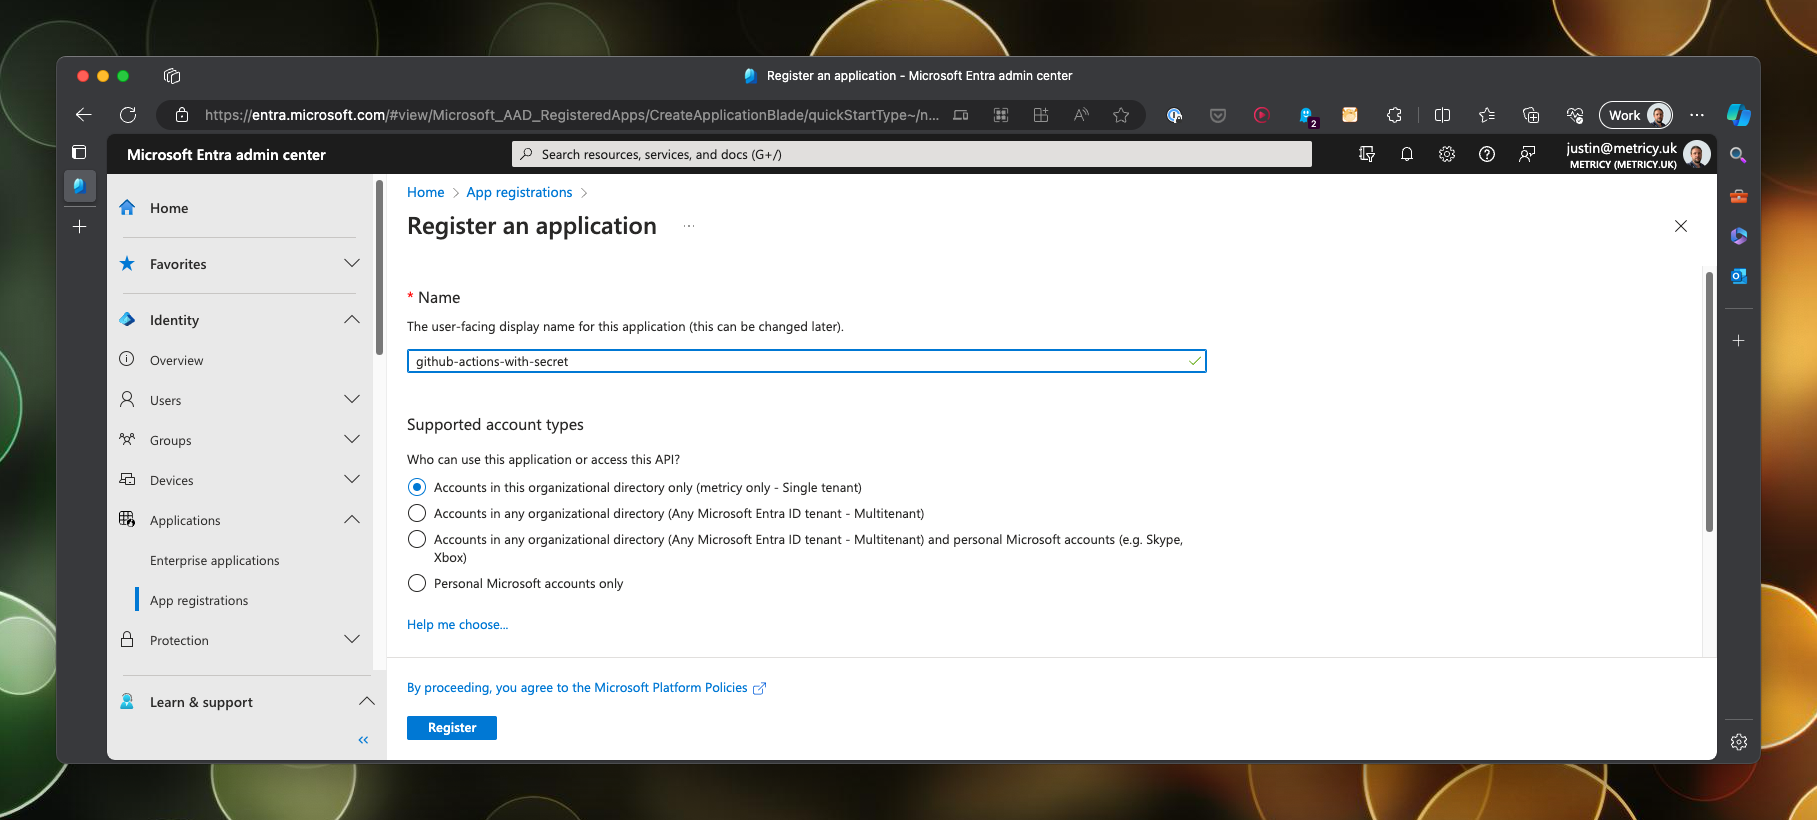
Task: Open the Extensions puzzle icon
Action: pyautogui.click(x=1394, y=115)
